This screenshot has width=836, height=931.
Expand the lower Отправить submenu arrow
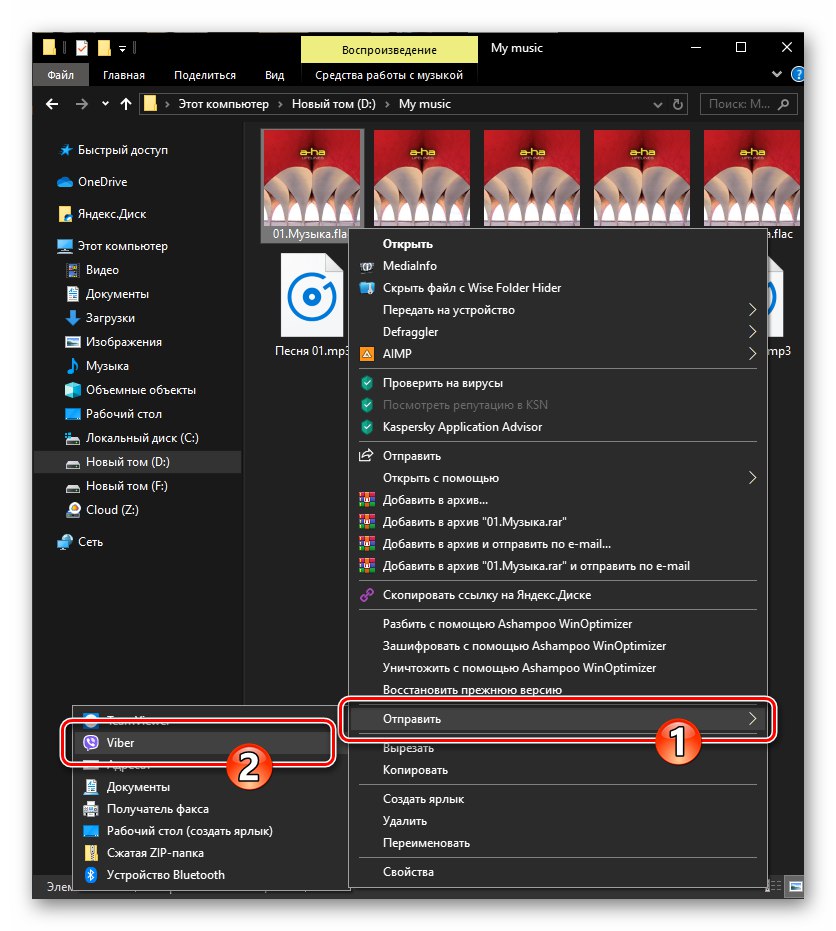752,719
